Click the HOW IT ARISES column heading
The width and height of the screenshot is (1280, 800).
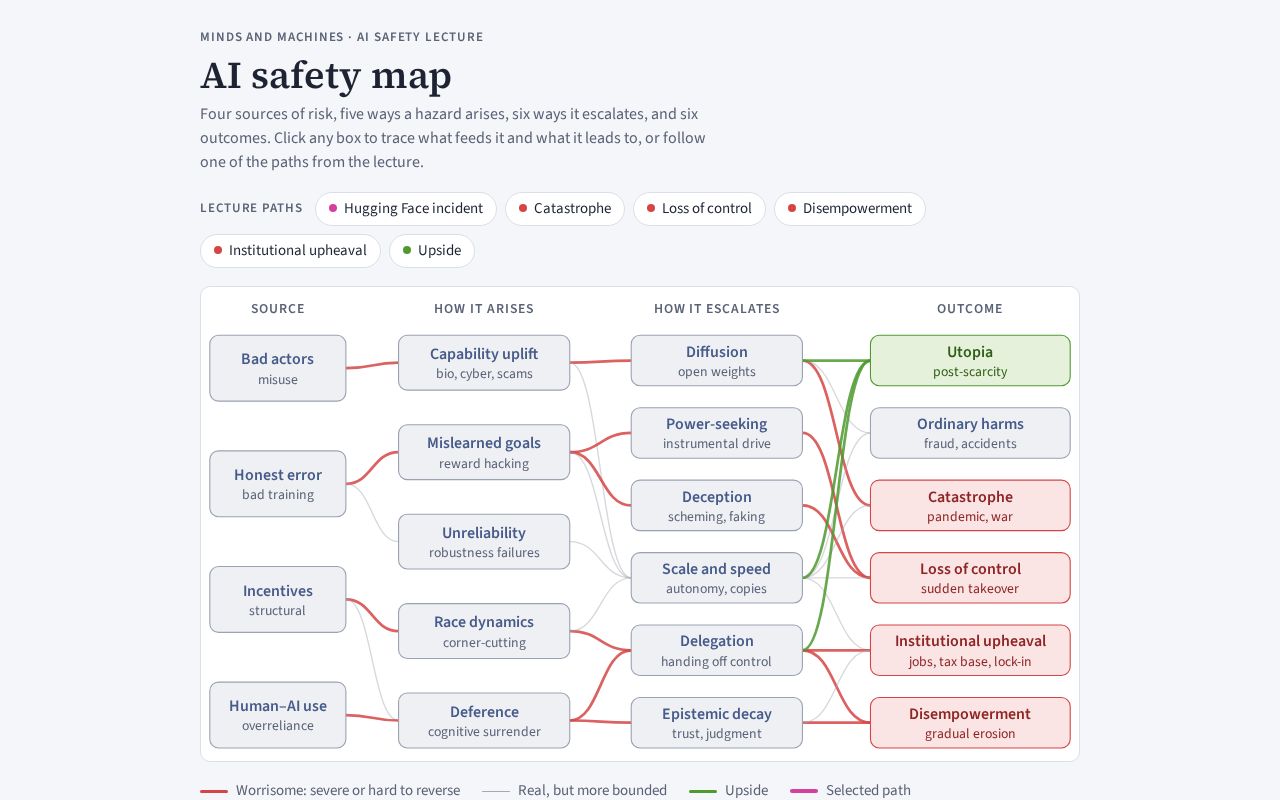[484, 309]
